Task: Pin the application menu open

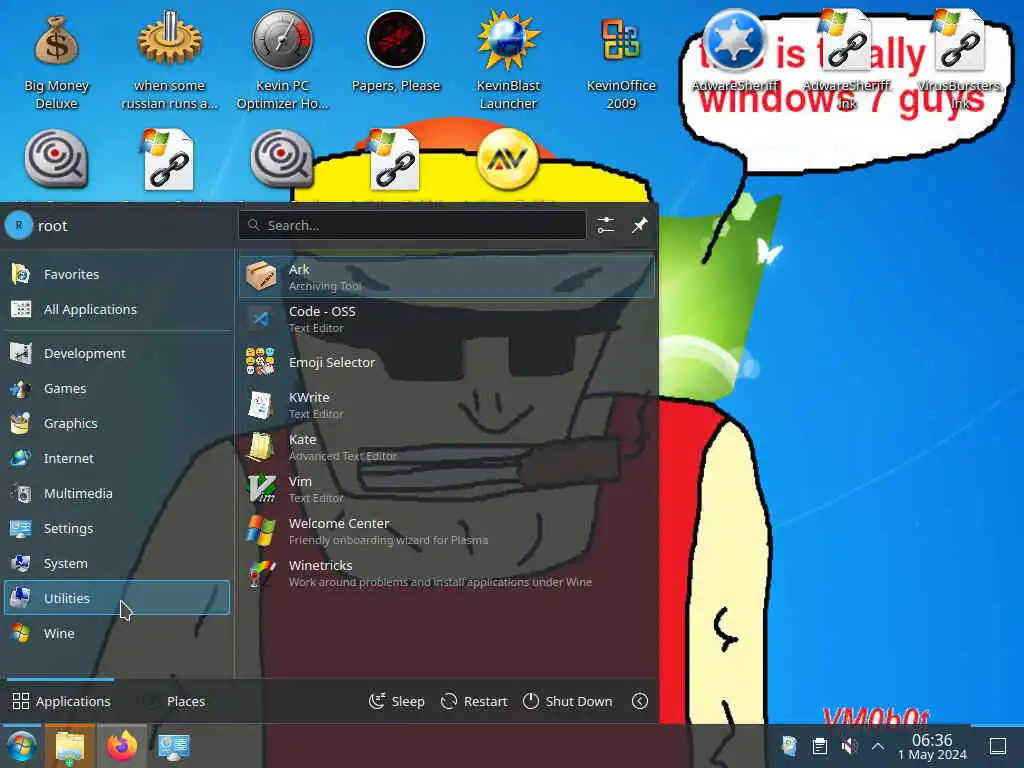Action: 639,225
